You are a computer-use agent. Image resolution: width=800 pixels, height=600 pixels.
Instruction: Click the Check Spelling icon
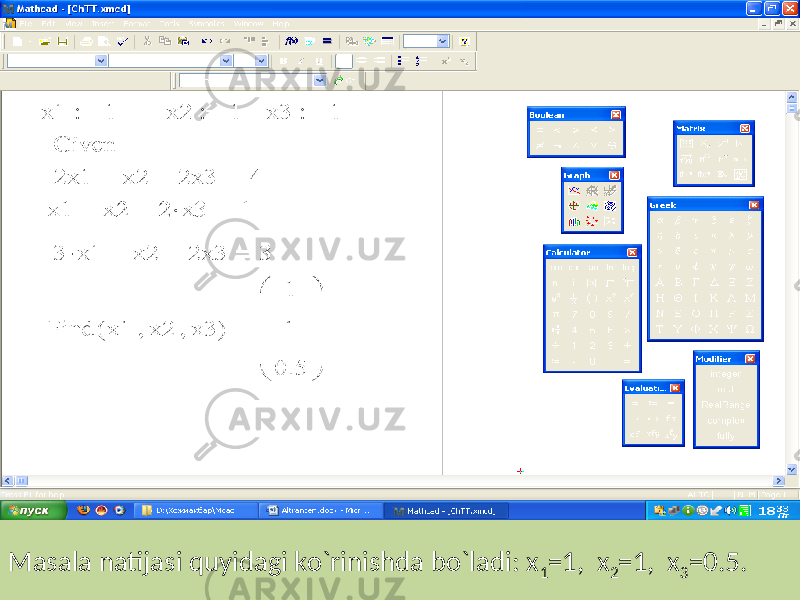coord(122,41)
